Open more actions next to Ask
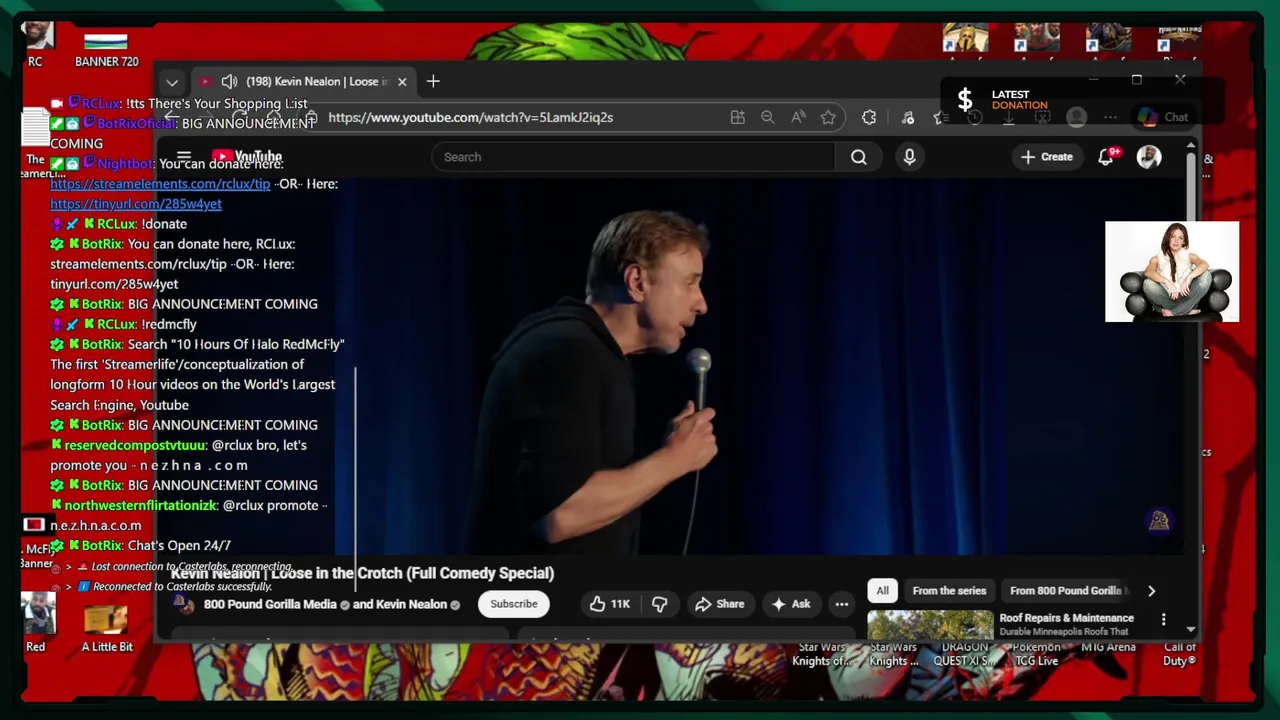The width and height of the screenshot is (1280, 720). tap(842, 604)
